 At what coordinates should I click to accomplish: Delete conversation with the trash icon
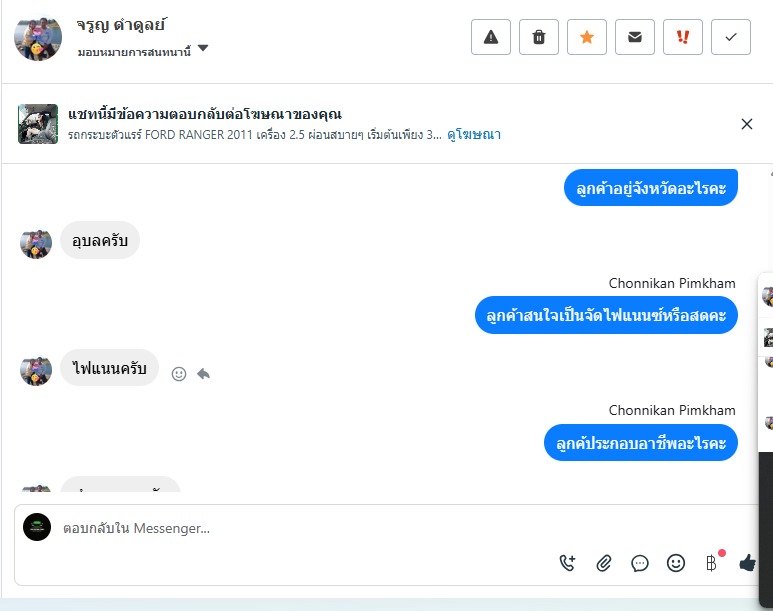coord(539,37)
